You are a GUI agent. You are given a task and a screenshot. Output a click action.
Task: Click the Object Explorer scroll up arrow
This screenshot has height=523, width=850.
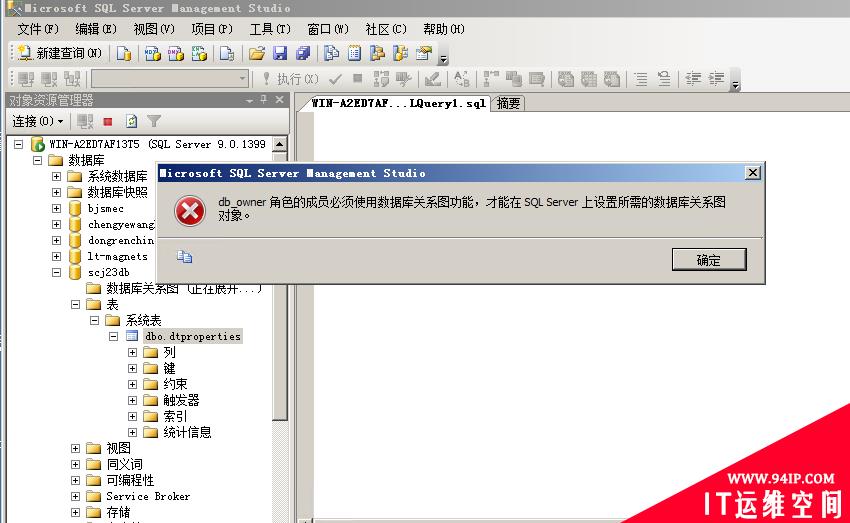click(x=279, y=144)
